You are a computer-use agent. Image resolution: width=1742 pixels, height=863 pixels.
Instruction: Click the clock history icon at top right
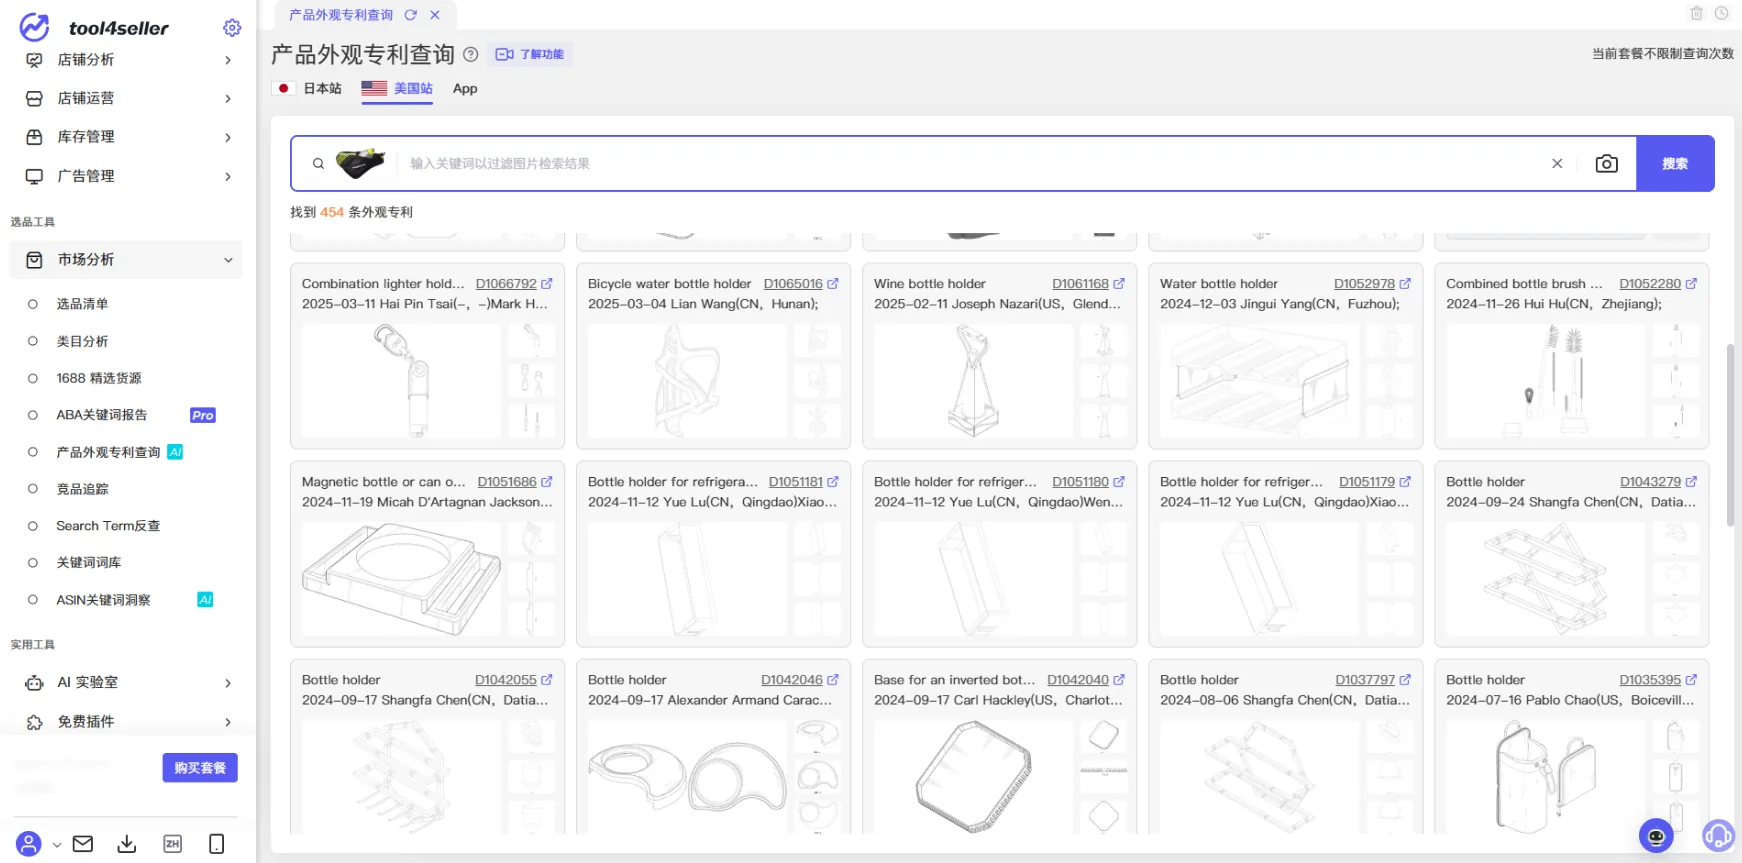[x=1722, y=13]
